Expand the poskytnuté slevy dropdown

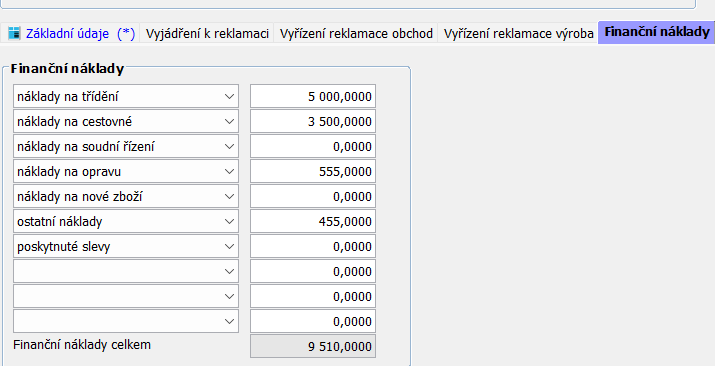(229, 247)
